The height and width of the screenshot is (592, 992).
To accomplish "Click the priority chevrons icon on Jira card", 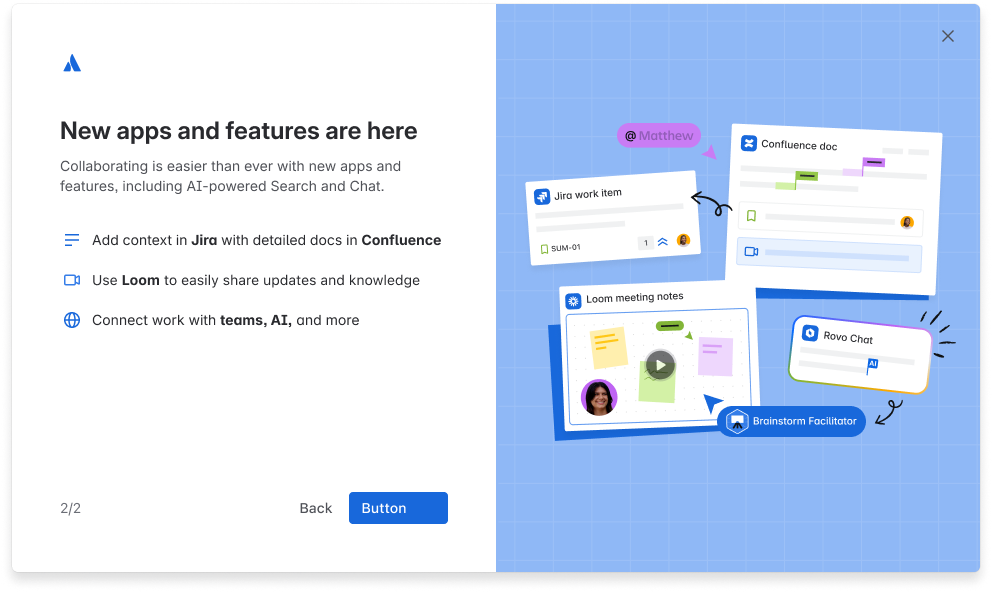I will [662, 242].
